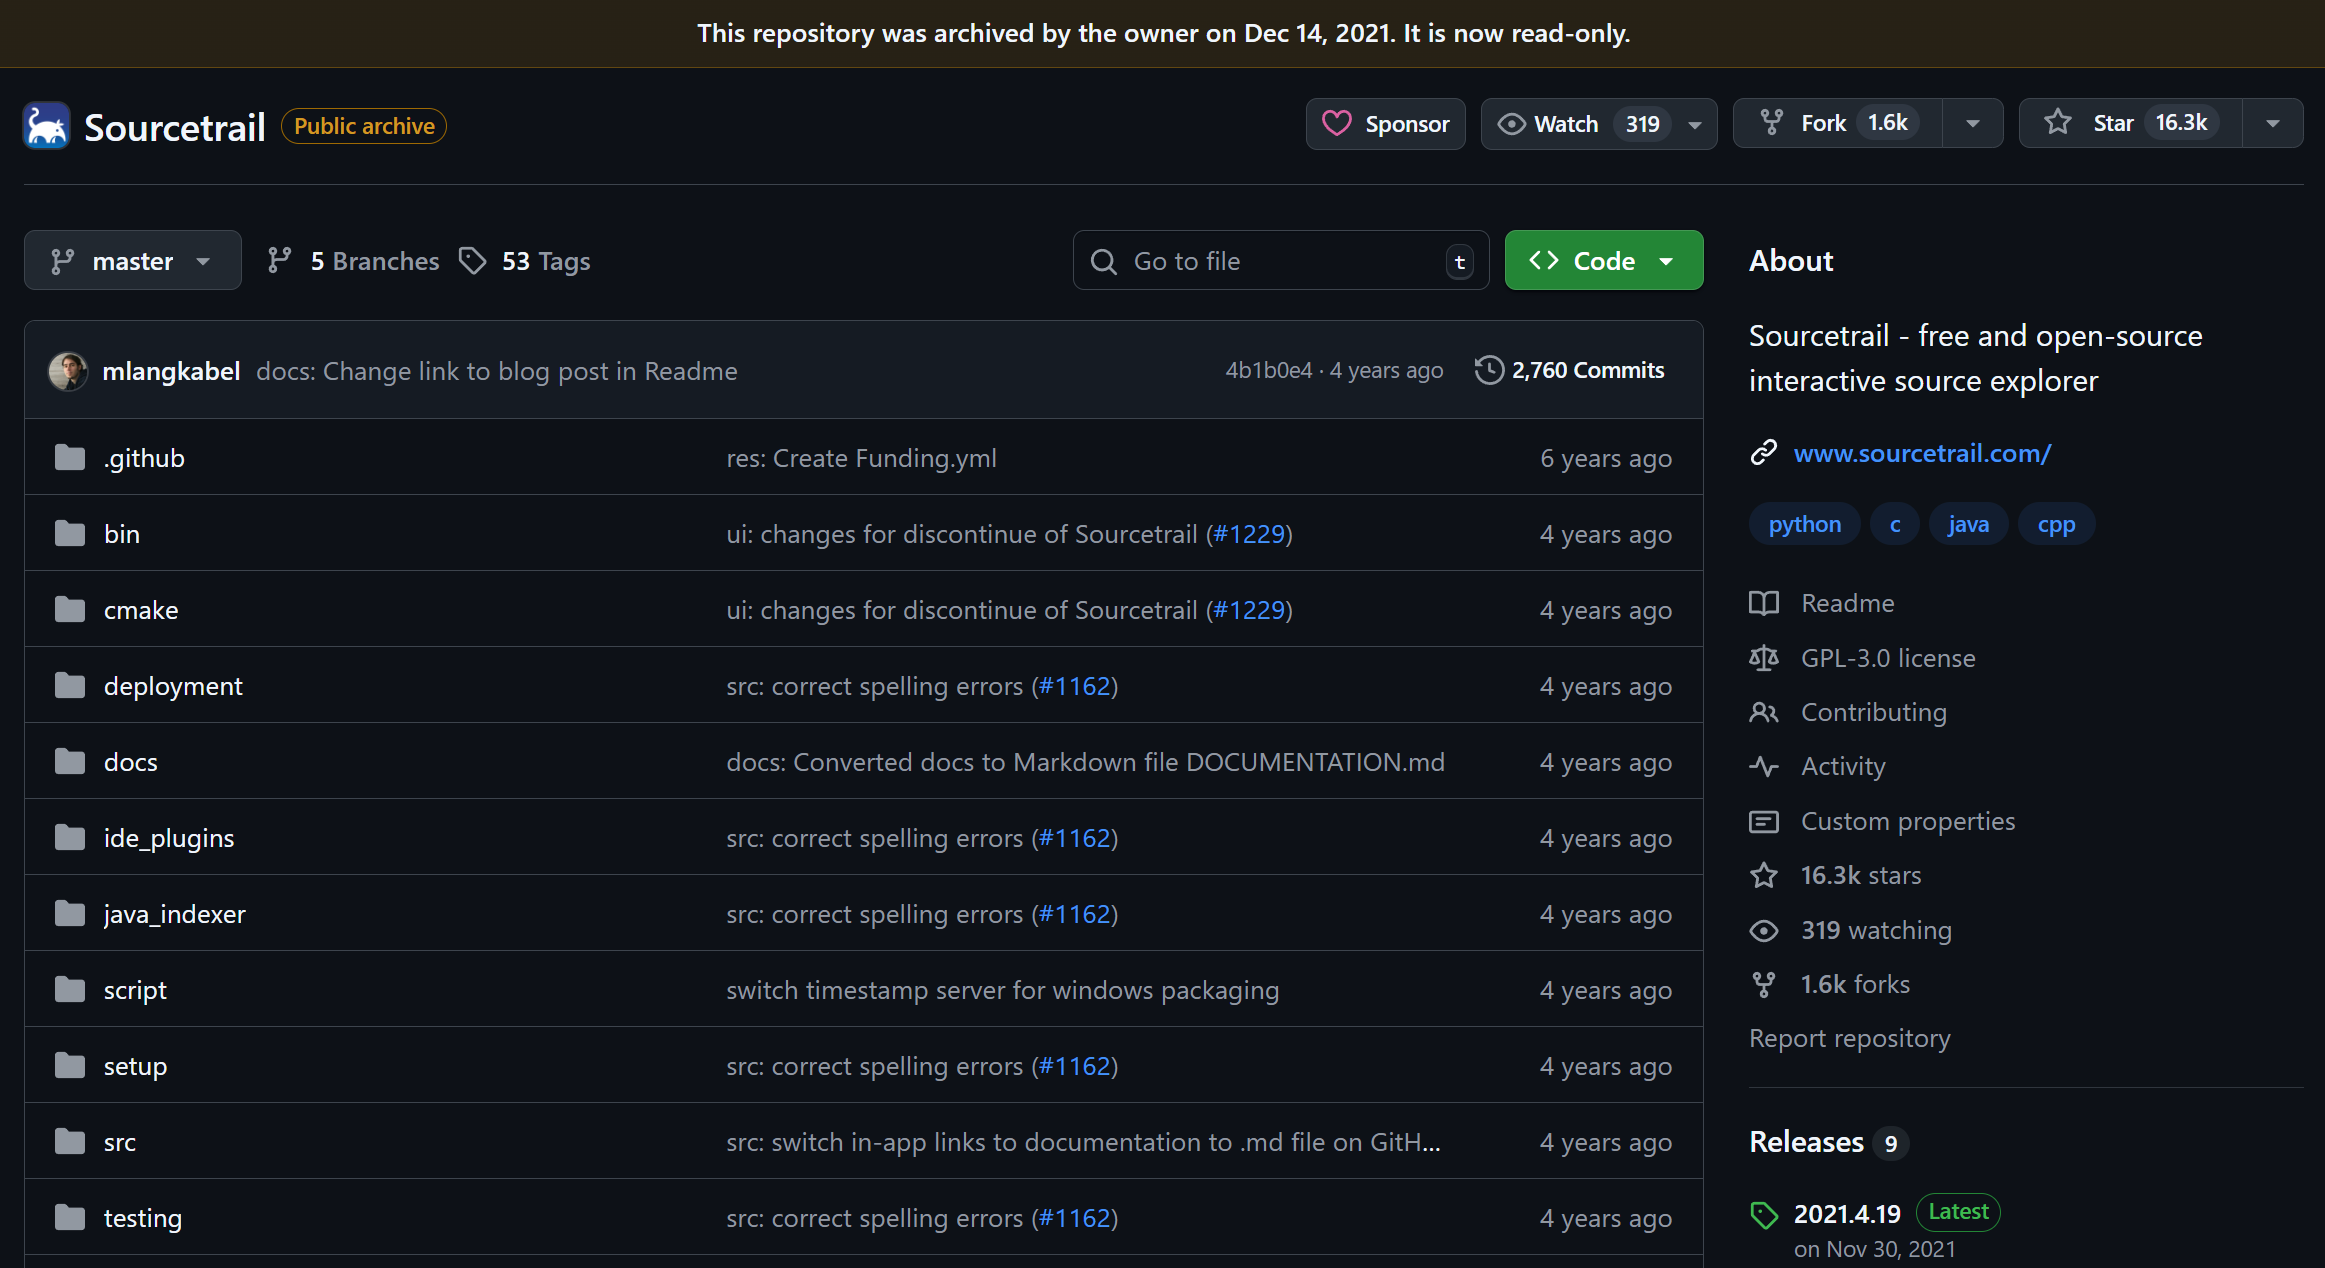Open the mlangkabel author avatar
The width and height of the screenshot is (2325, 1268).
point(68,371)
